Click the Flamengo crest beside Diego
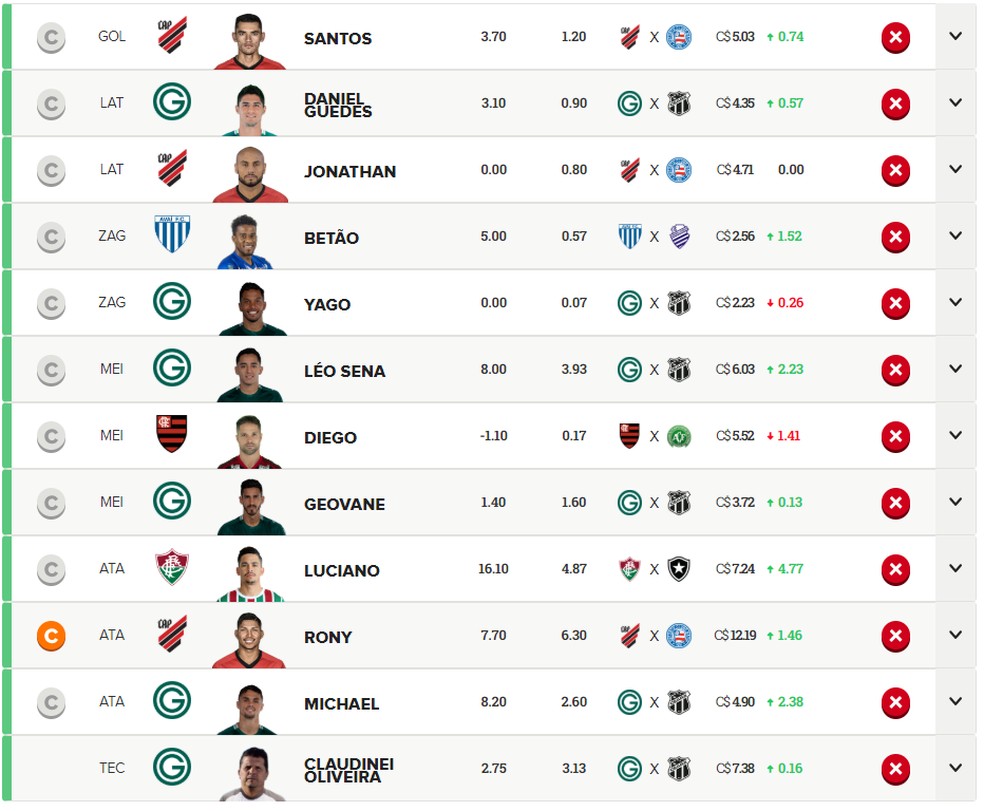This screenshot has width=984, height=811. (172, 434)
